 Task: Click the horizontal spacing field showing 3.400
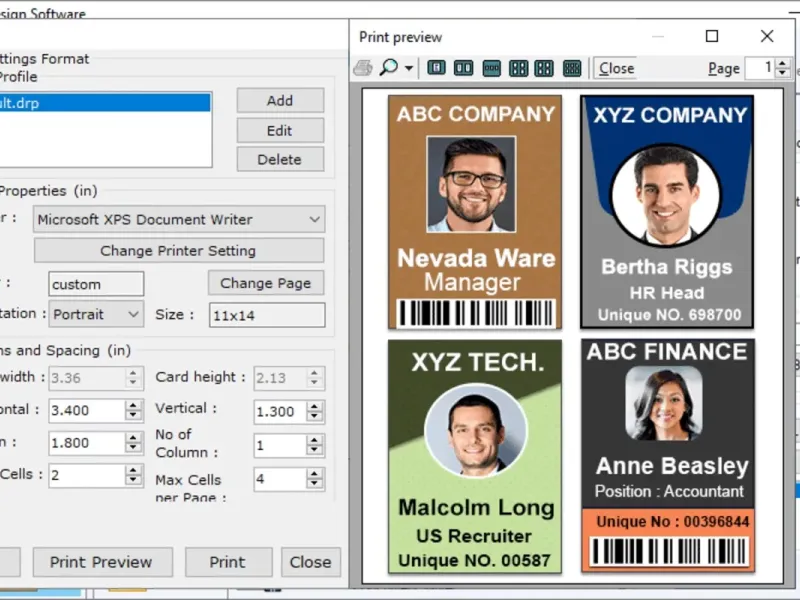tap(87, 410)
